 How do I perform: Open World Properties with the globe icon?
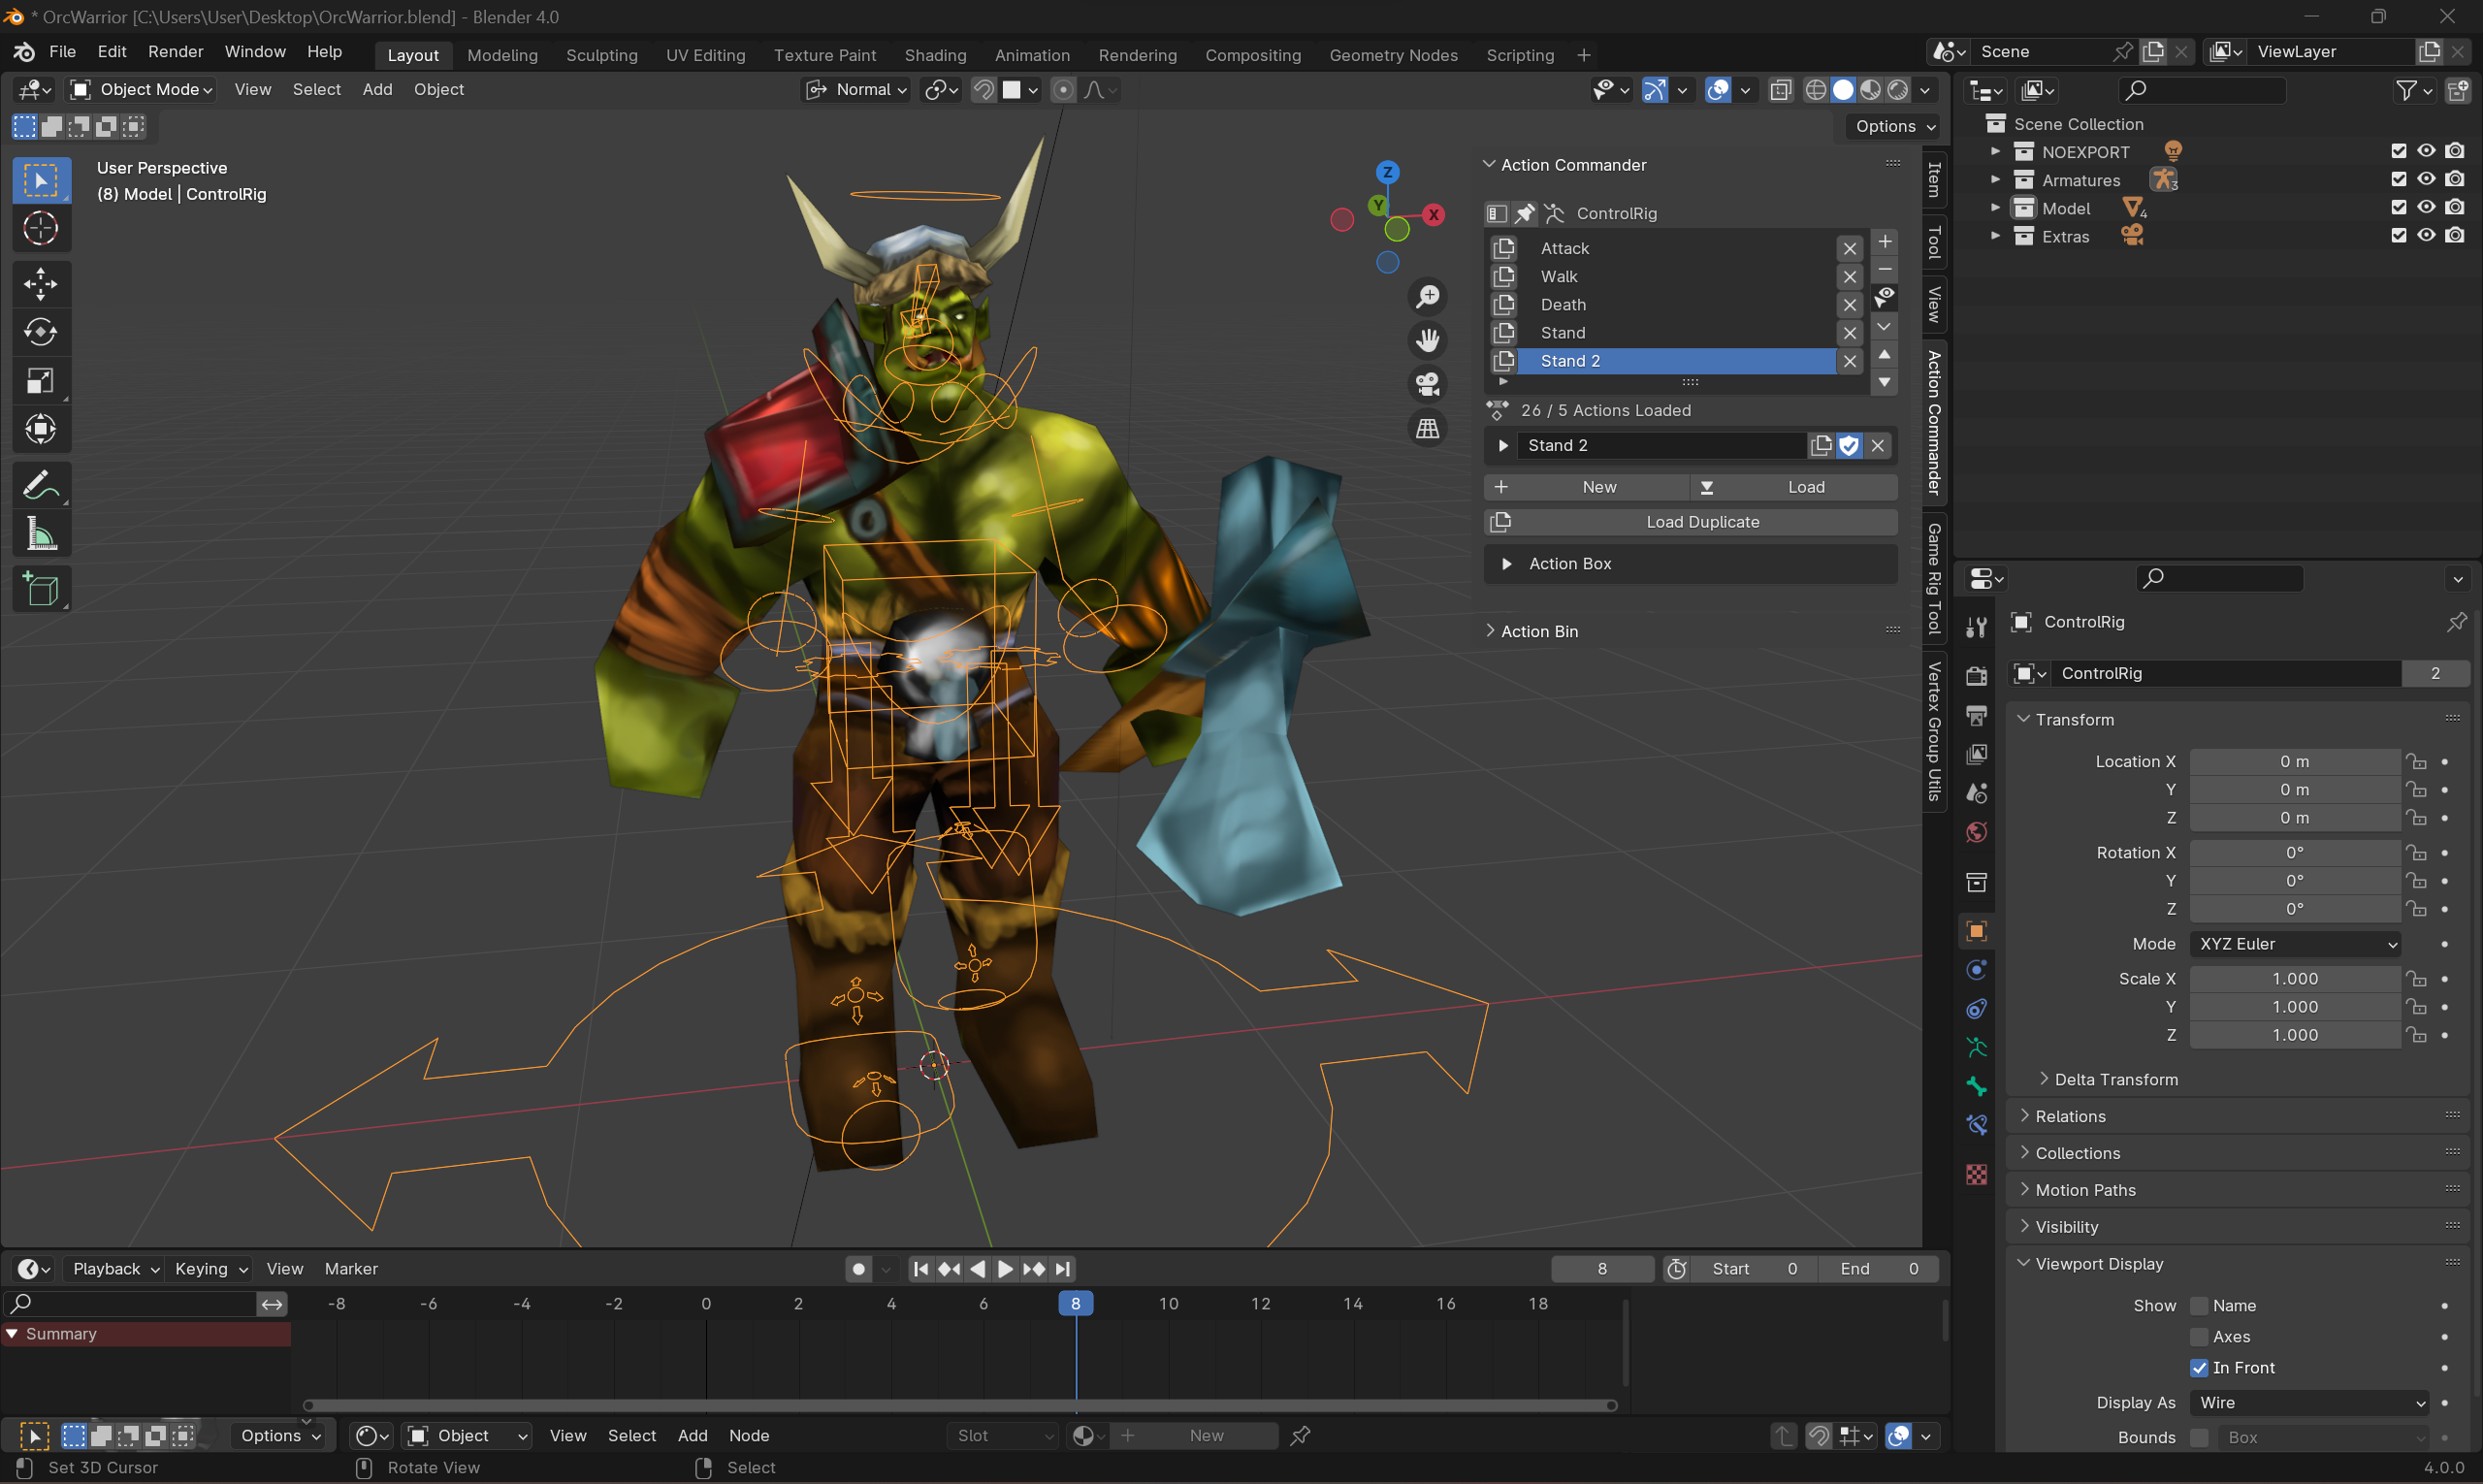coord(1976,831)
